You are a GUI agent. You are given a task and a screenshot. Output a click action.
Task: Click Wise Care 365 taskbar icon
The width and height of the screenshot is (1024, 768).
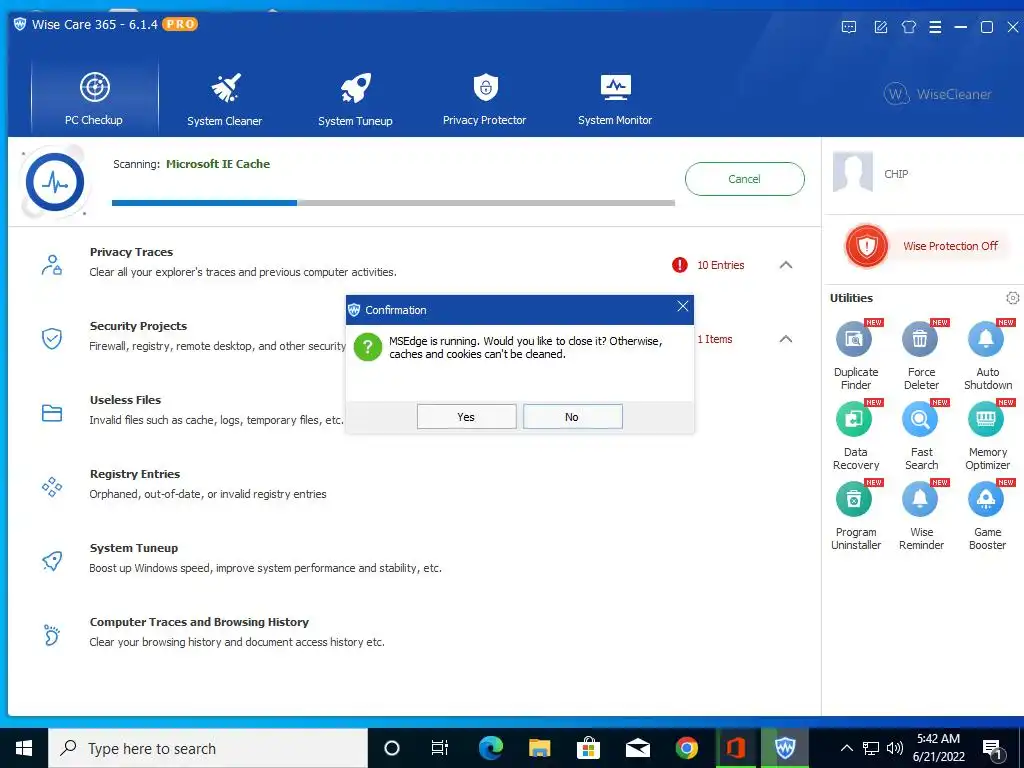pos(785,748)
